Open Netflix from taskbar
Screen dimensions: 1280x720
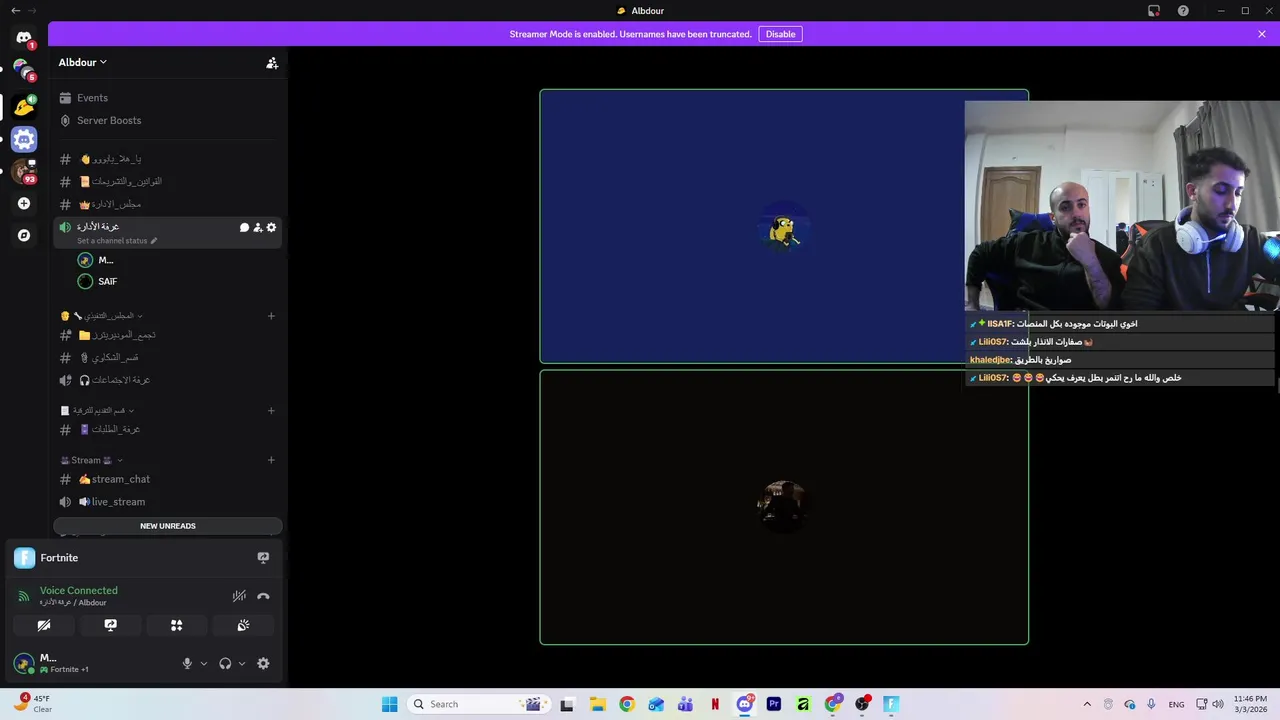pos(715,704)
